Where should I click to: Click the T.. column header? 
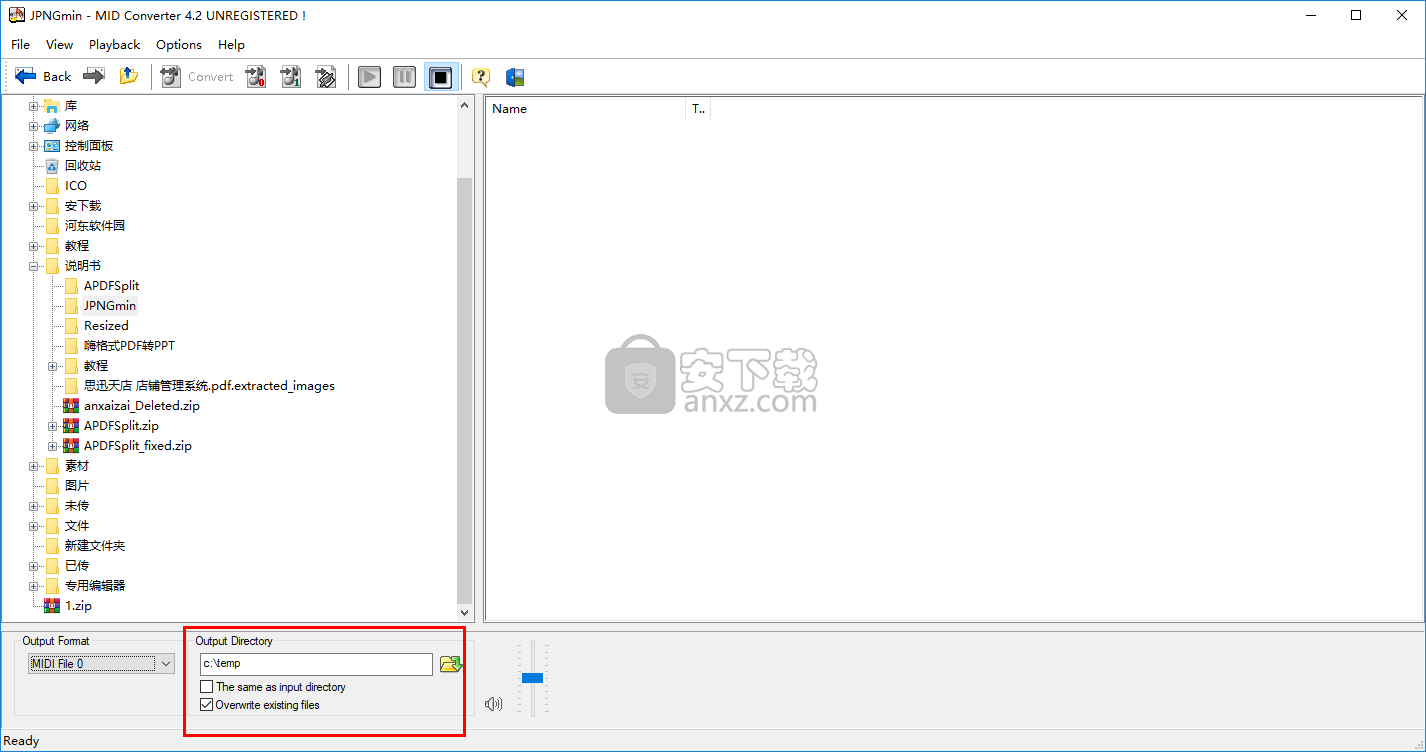(698, 108)
